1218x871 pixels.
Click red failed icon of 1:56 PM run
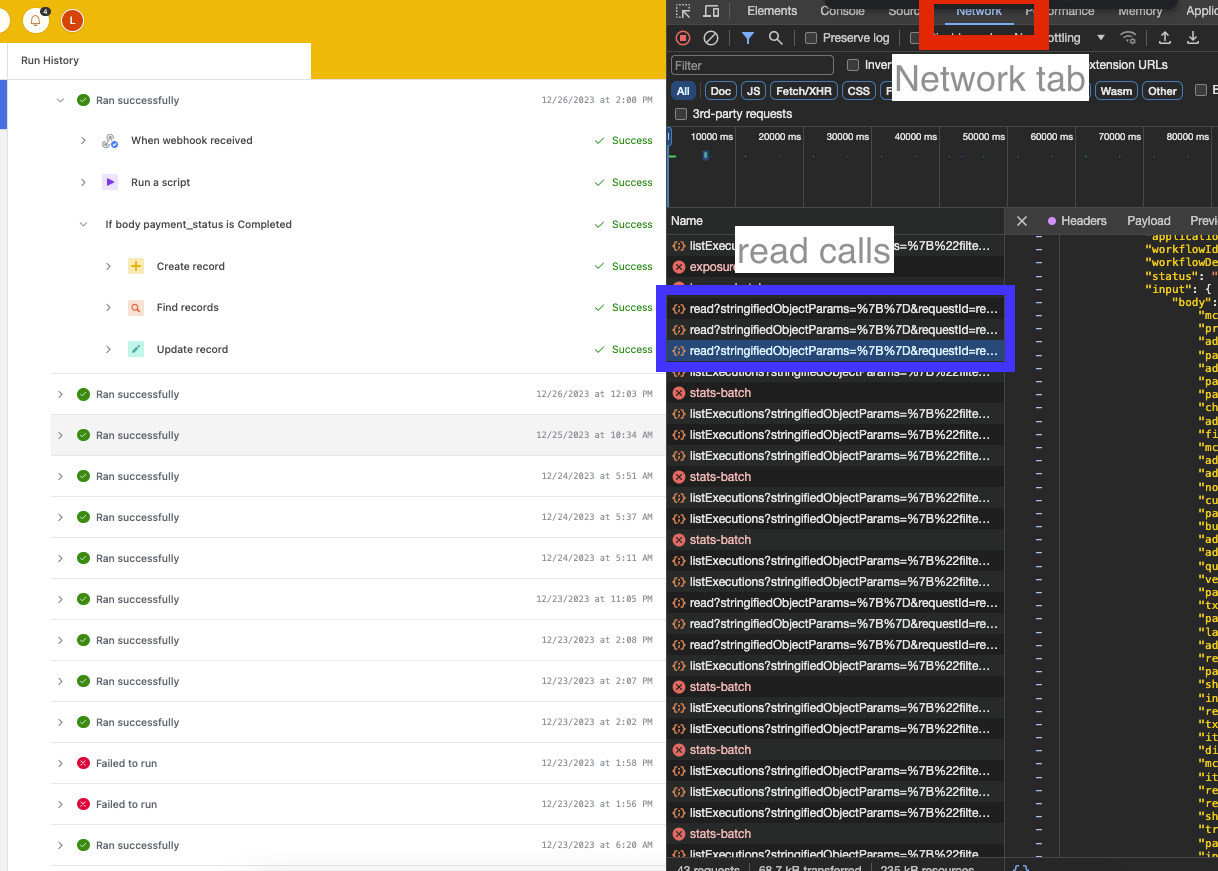click(84, 804)
